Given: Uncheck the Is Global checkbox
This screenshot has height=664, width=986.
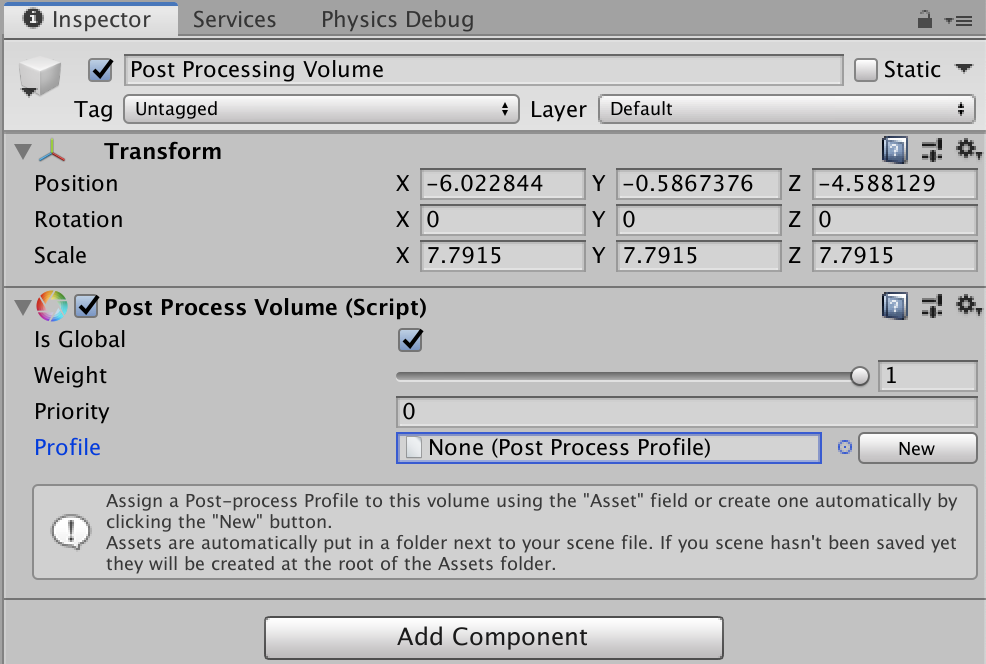Looking at the screenshot, I should click(410, 340).
